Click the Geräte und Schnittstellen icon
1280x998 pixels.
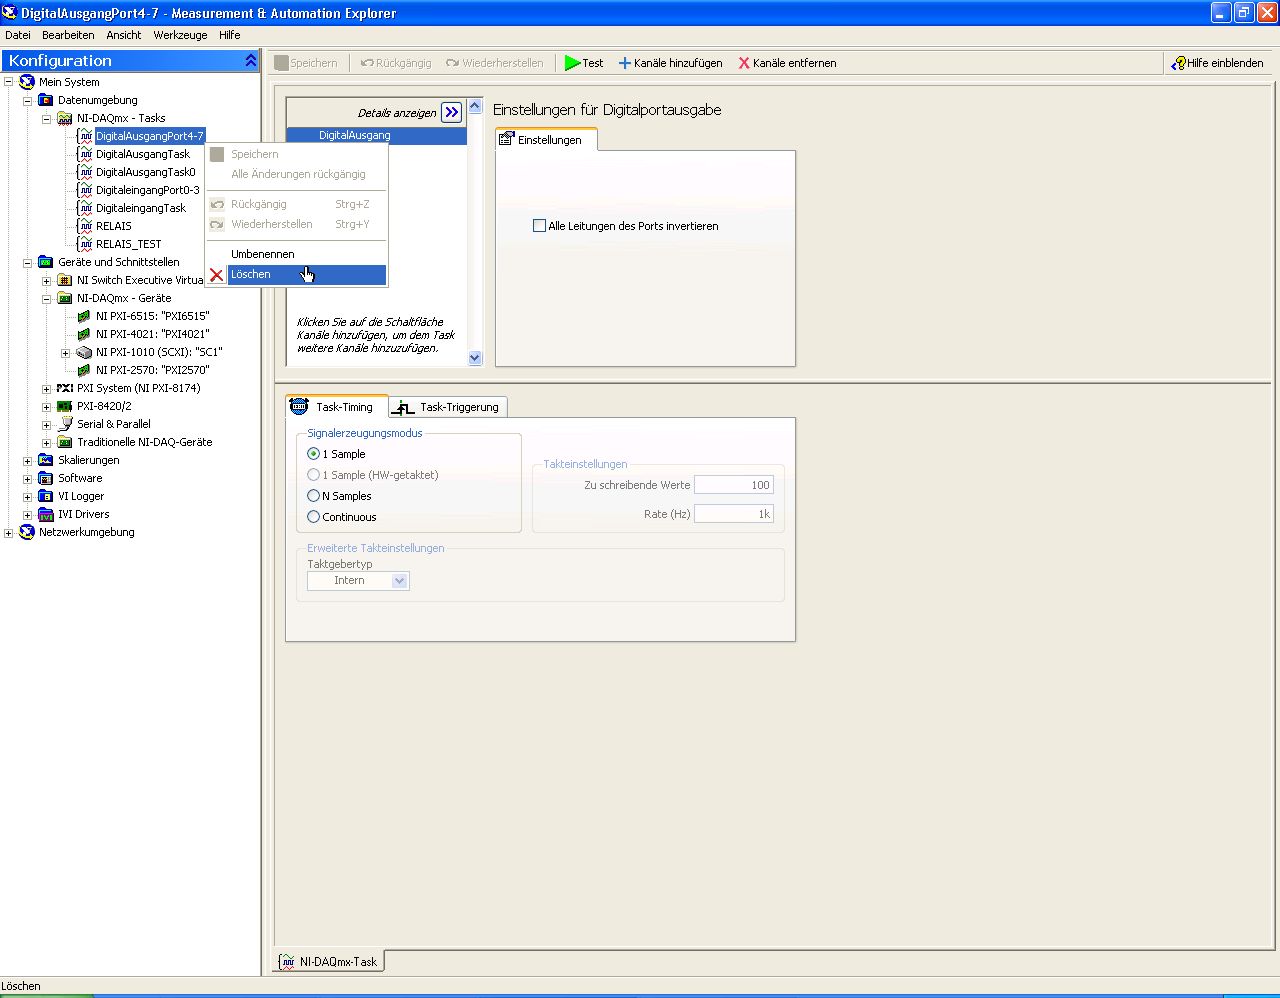(x=46, y=262)
